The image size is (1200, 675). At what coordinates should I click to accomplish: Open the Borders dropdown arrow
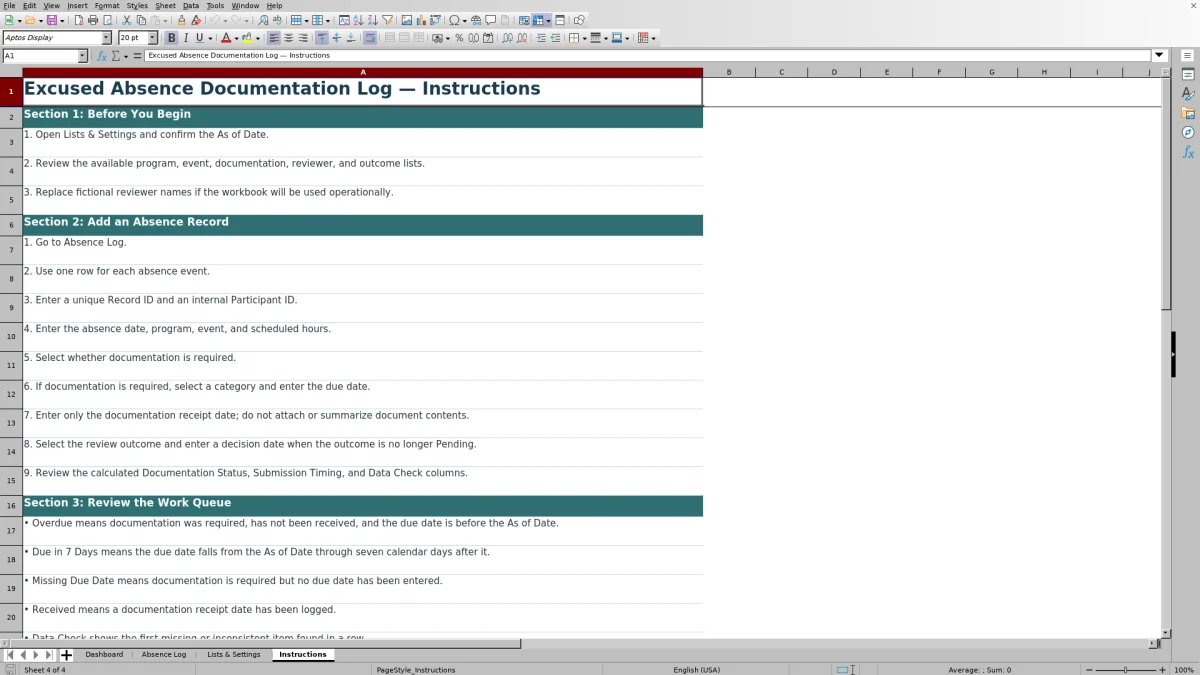pos(585,38)
